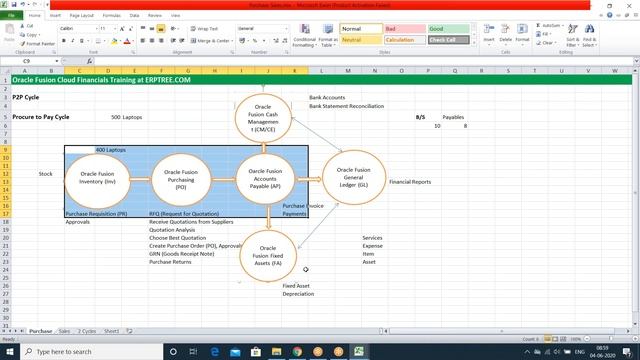Decrease the cell indent

point(173,41)
